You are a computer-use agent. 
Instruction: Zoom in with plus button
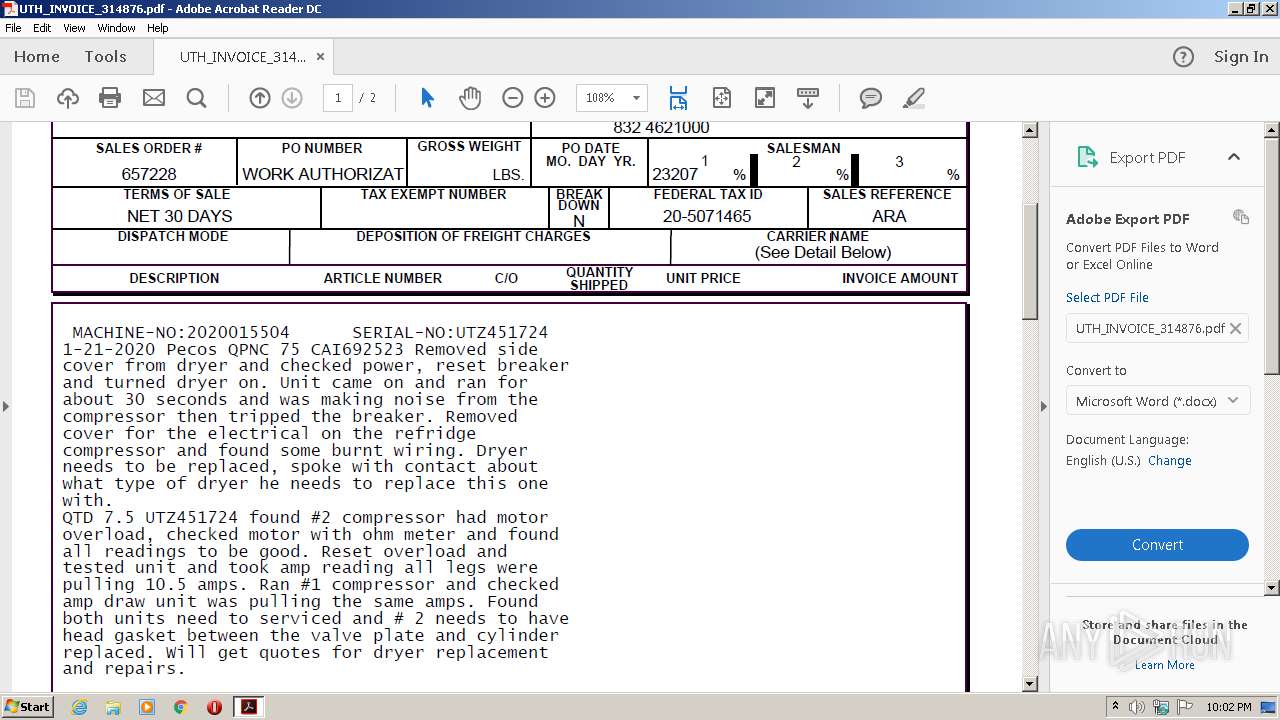click(x=545, y=98)
